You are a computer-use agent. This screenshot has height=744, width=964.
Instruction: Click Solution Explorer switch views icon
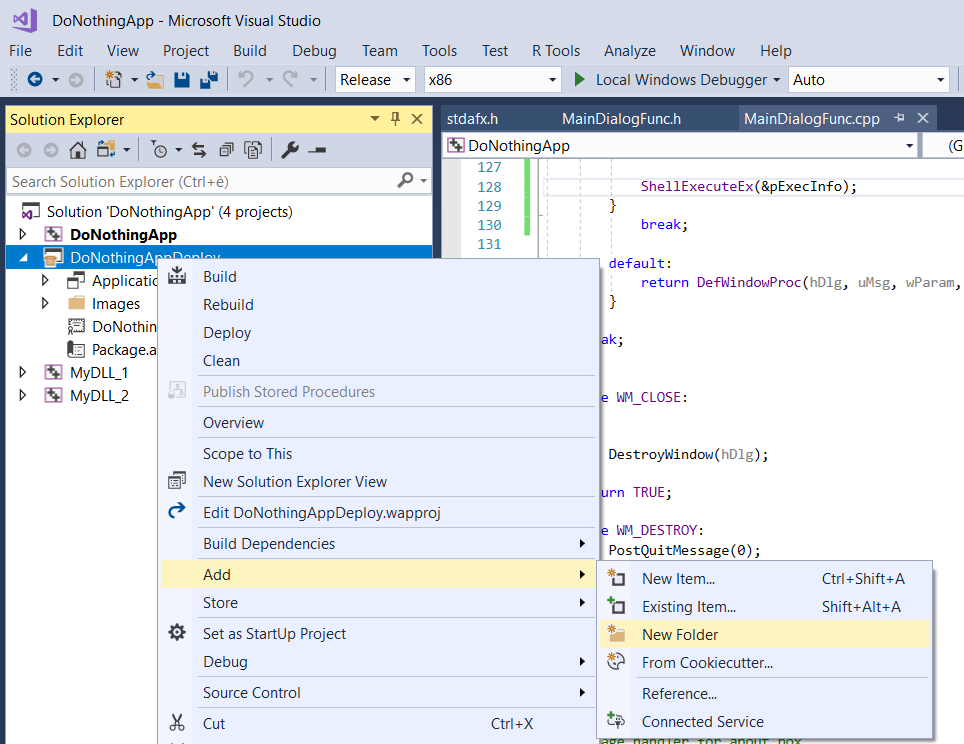tap(106, 150)
